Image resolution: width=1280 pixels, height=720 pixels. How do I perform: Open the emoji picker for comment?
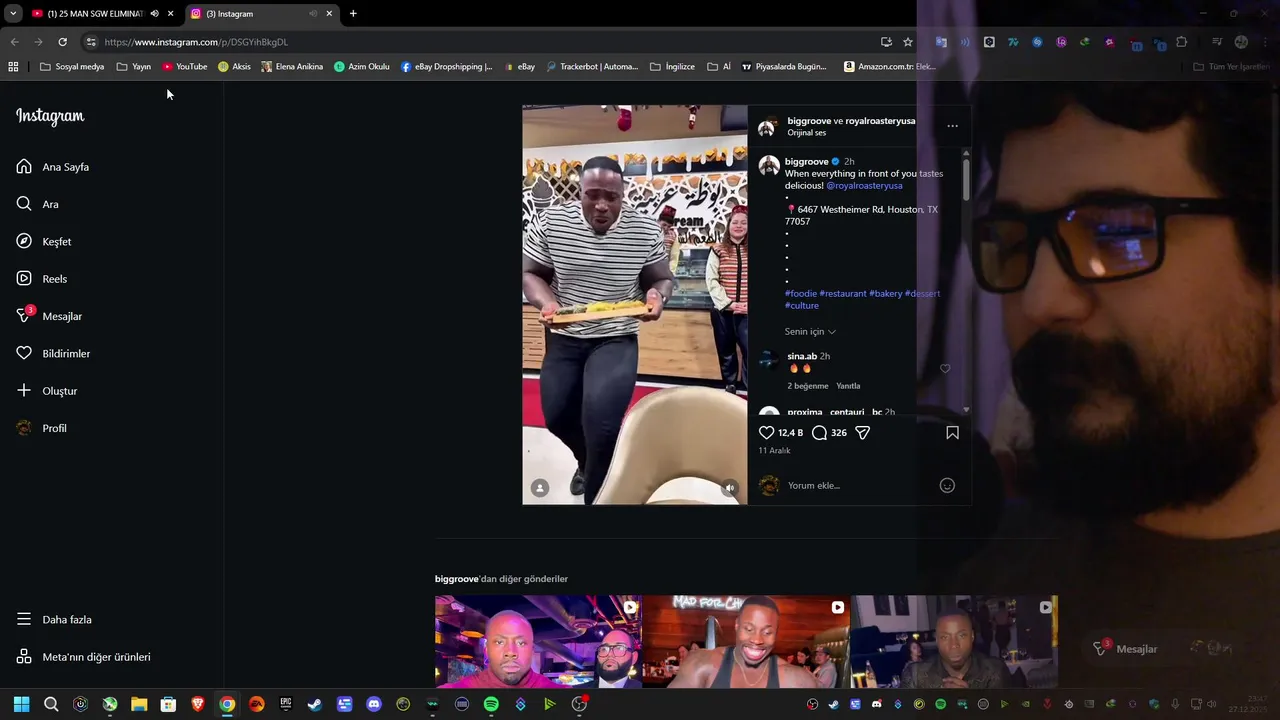(x=947, y=486)
